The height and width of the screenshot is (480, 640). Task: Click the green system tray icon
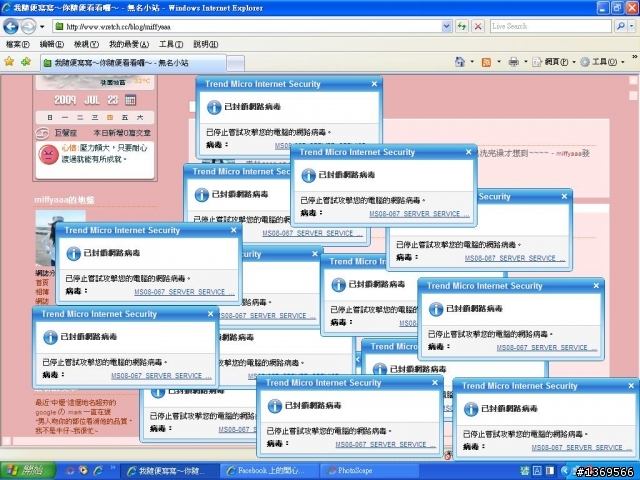coord(525,471)
